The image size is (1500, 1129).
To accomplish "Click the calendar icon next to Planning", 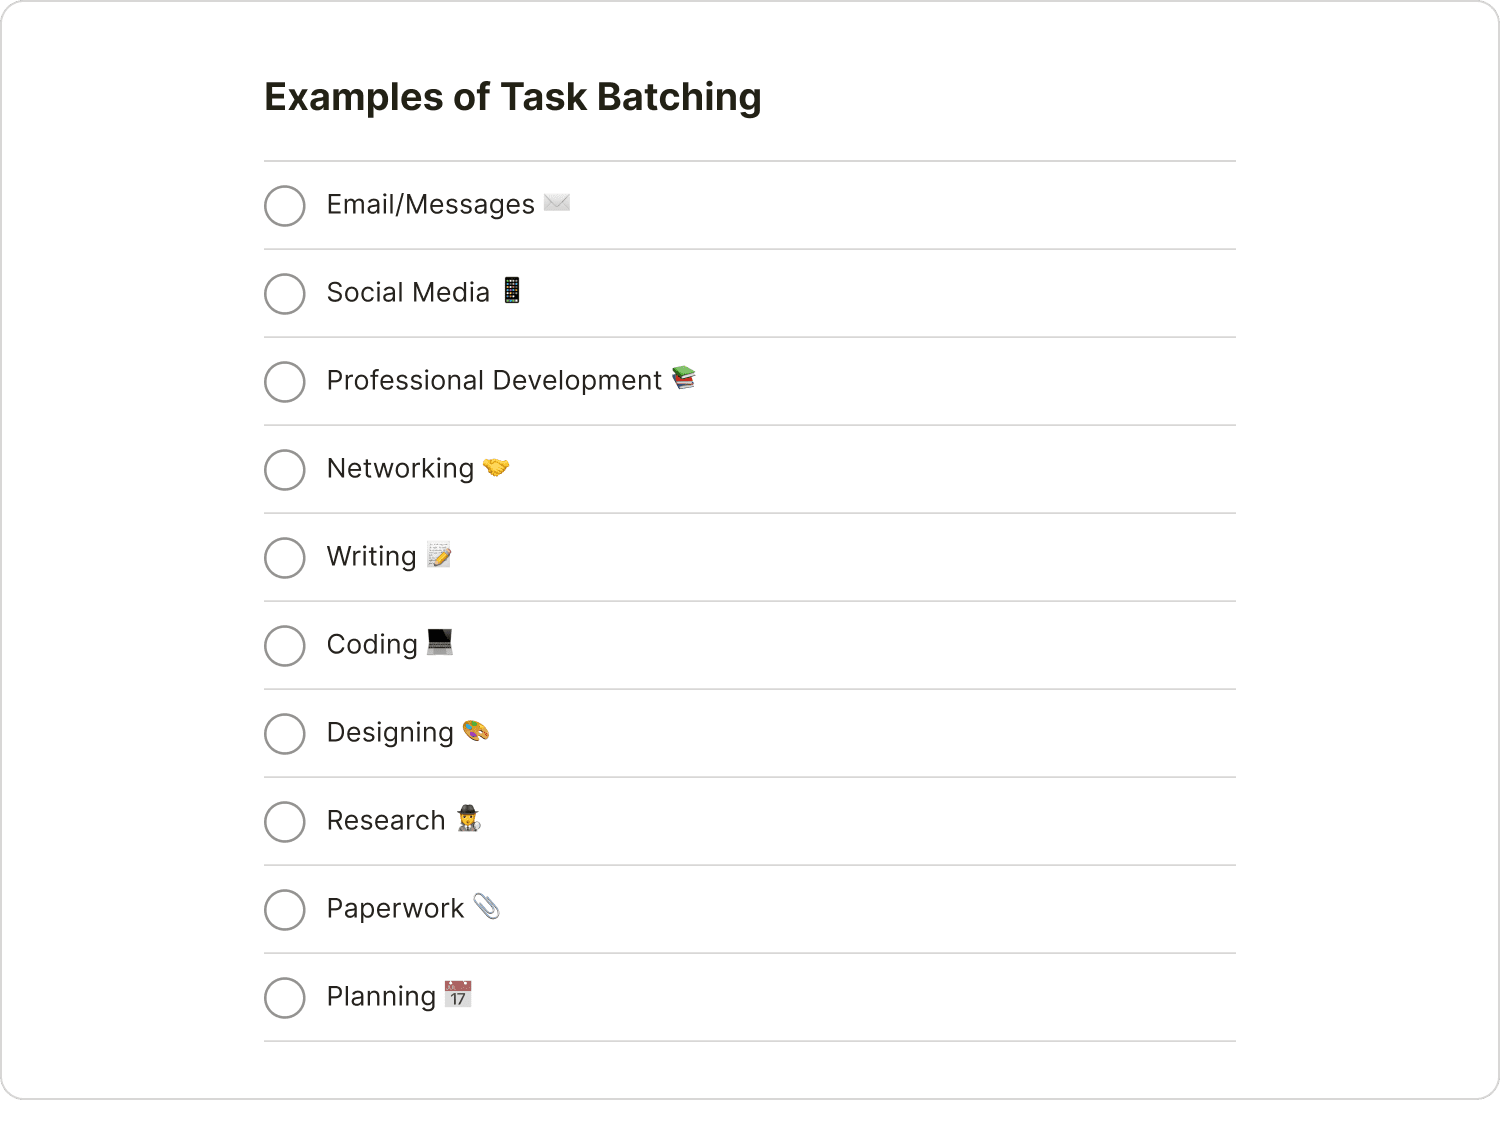I will coord(458,995).
